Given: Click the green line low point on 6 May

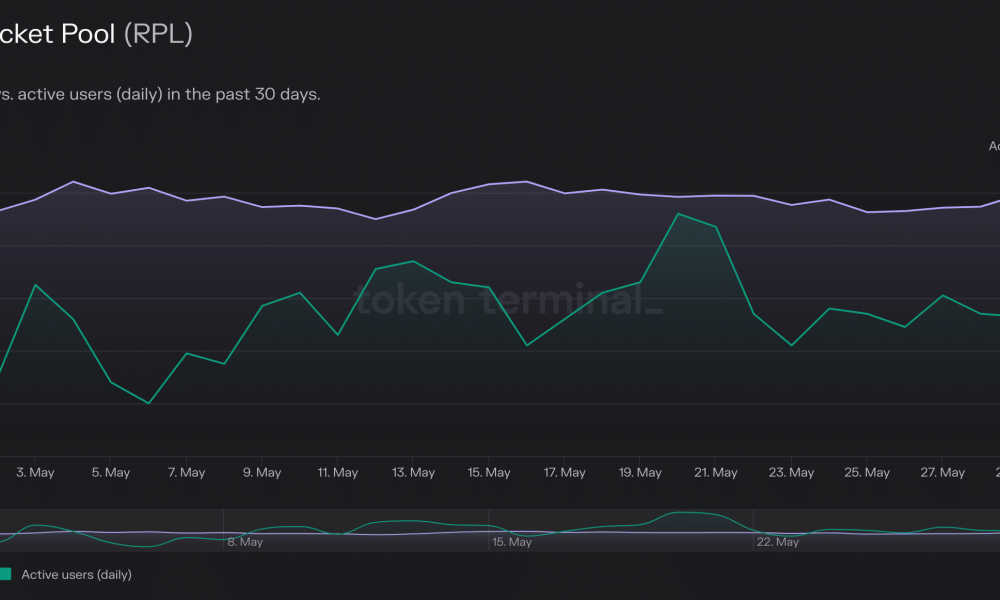Looking at the screenshot, I should click(149, 403).
